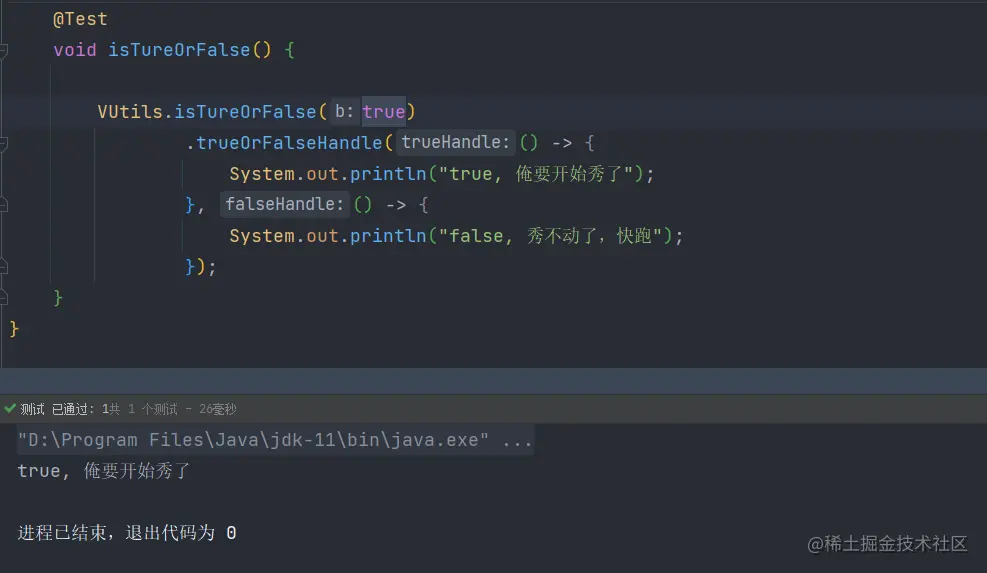Screen dimensions: 987x573
Task: Click the java.exe command line in console
Action: (275, 440)
